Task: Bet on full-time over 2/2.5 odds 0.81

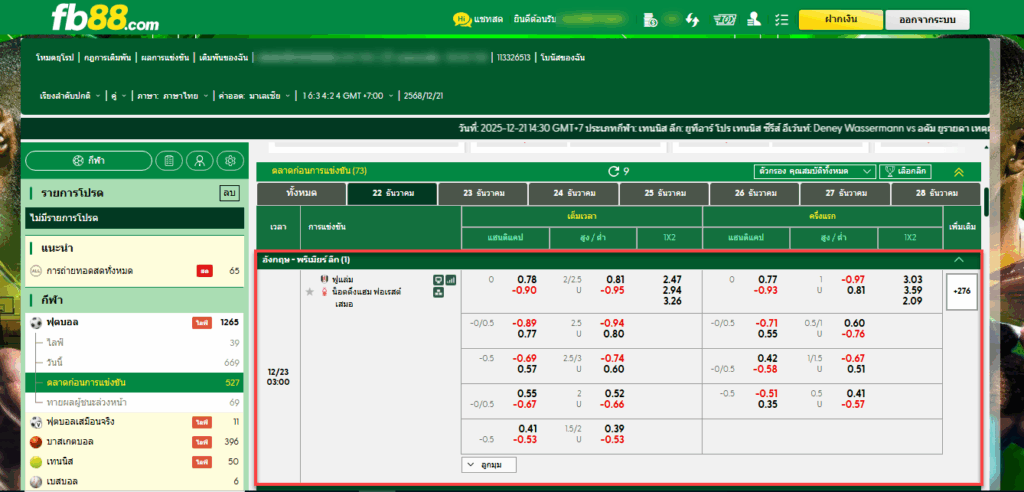Action: point(615,280)
